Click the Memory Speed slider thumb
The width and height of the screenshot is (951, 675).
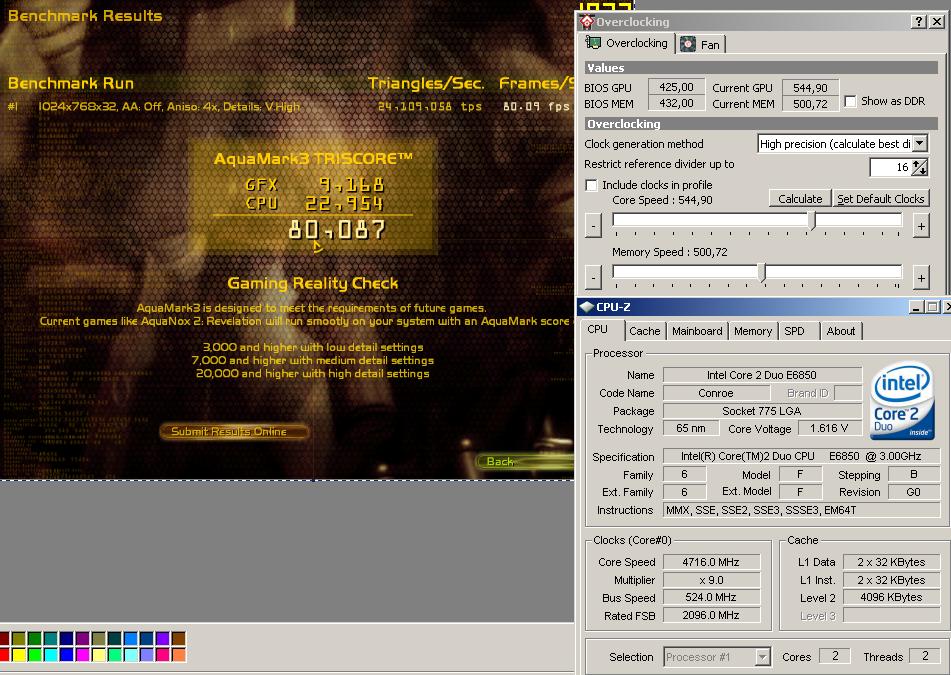pyautogui.click(x=764, y=272)
